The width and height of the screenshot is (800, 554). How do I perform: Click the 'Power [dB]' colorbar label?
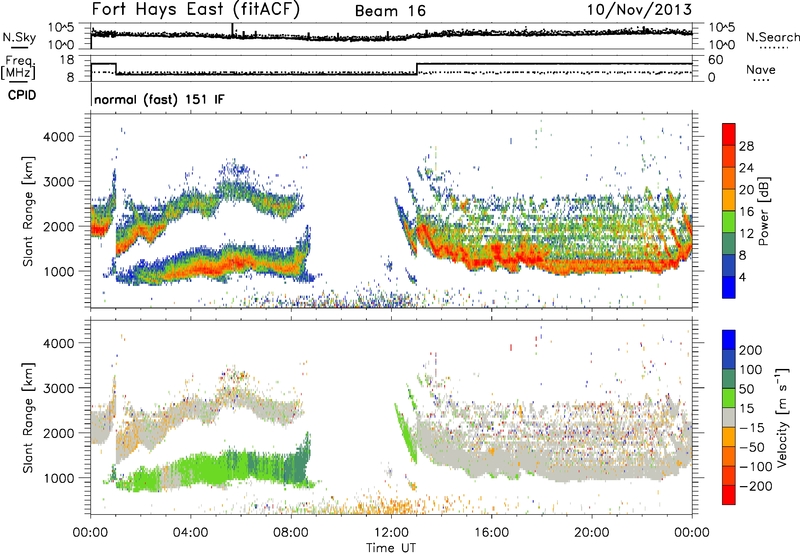pos(764,211)
